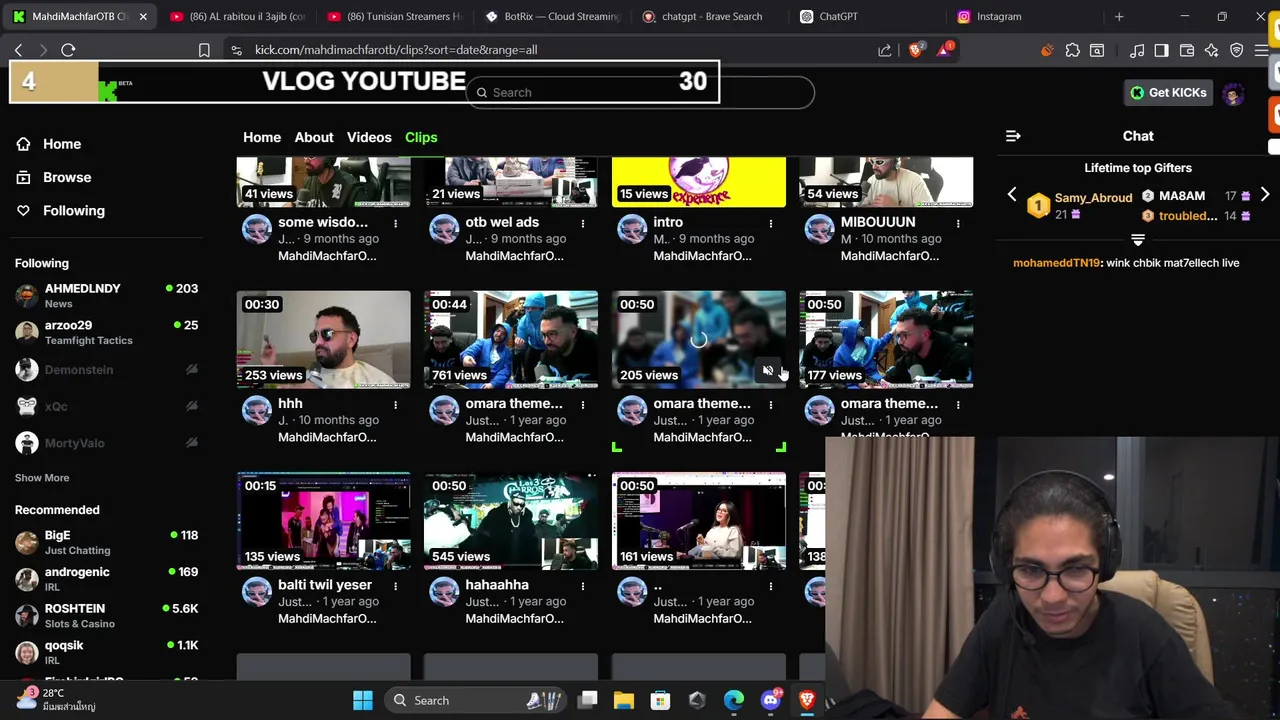Viewport: 1280px width, 720px height.
Task: Expand Following list with Show More
Action: pyautogui.click(x=42, y=478)
